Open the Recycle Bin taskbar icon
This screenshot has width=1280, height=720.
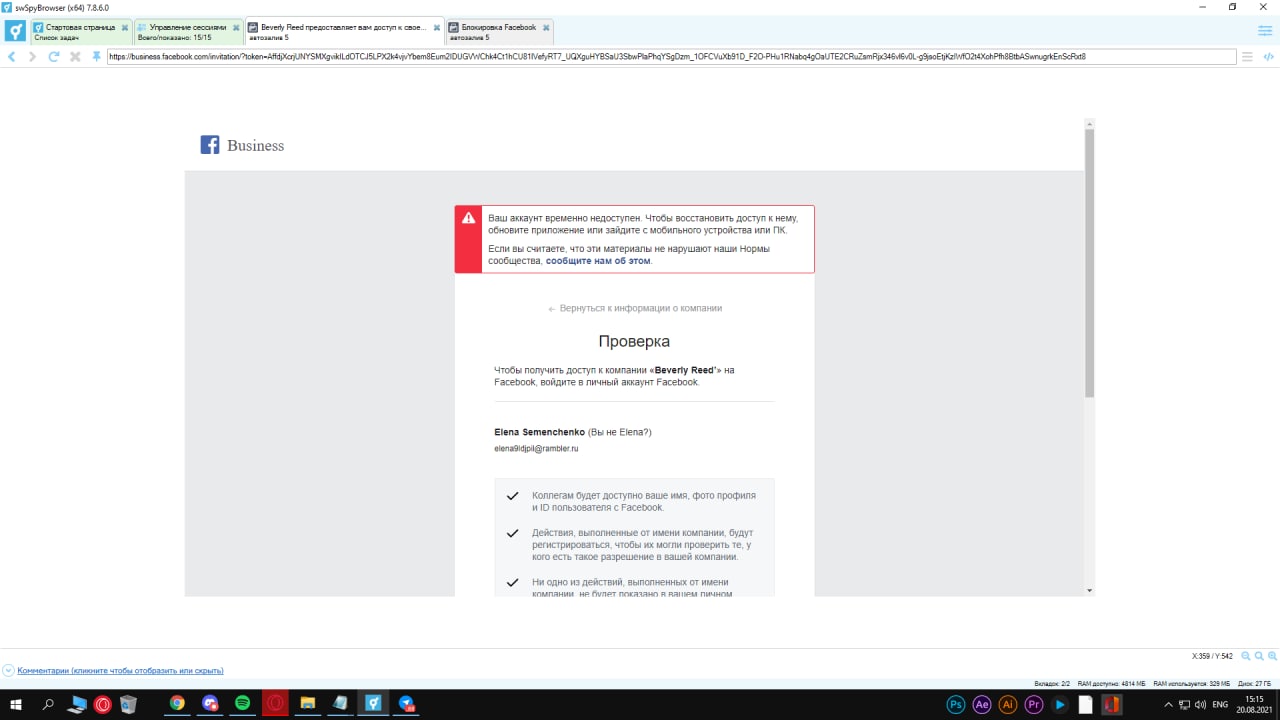point(128,704)
